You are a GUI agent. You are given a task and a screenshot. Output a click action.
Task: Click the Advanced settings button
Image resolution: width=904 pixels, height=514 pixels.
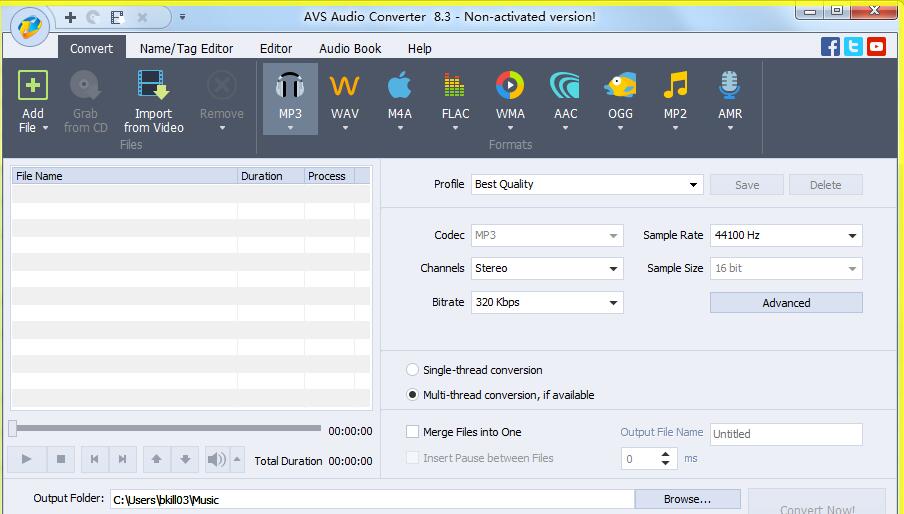(x=786, y=303)
